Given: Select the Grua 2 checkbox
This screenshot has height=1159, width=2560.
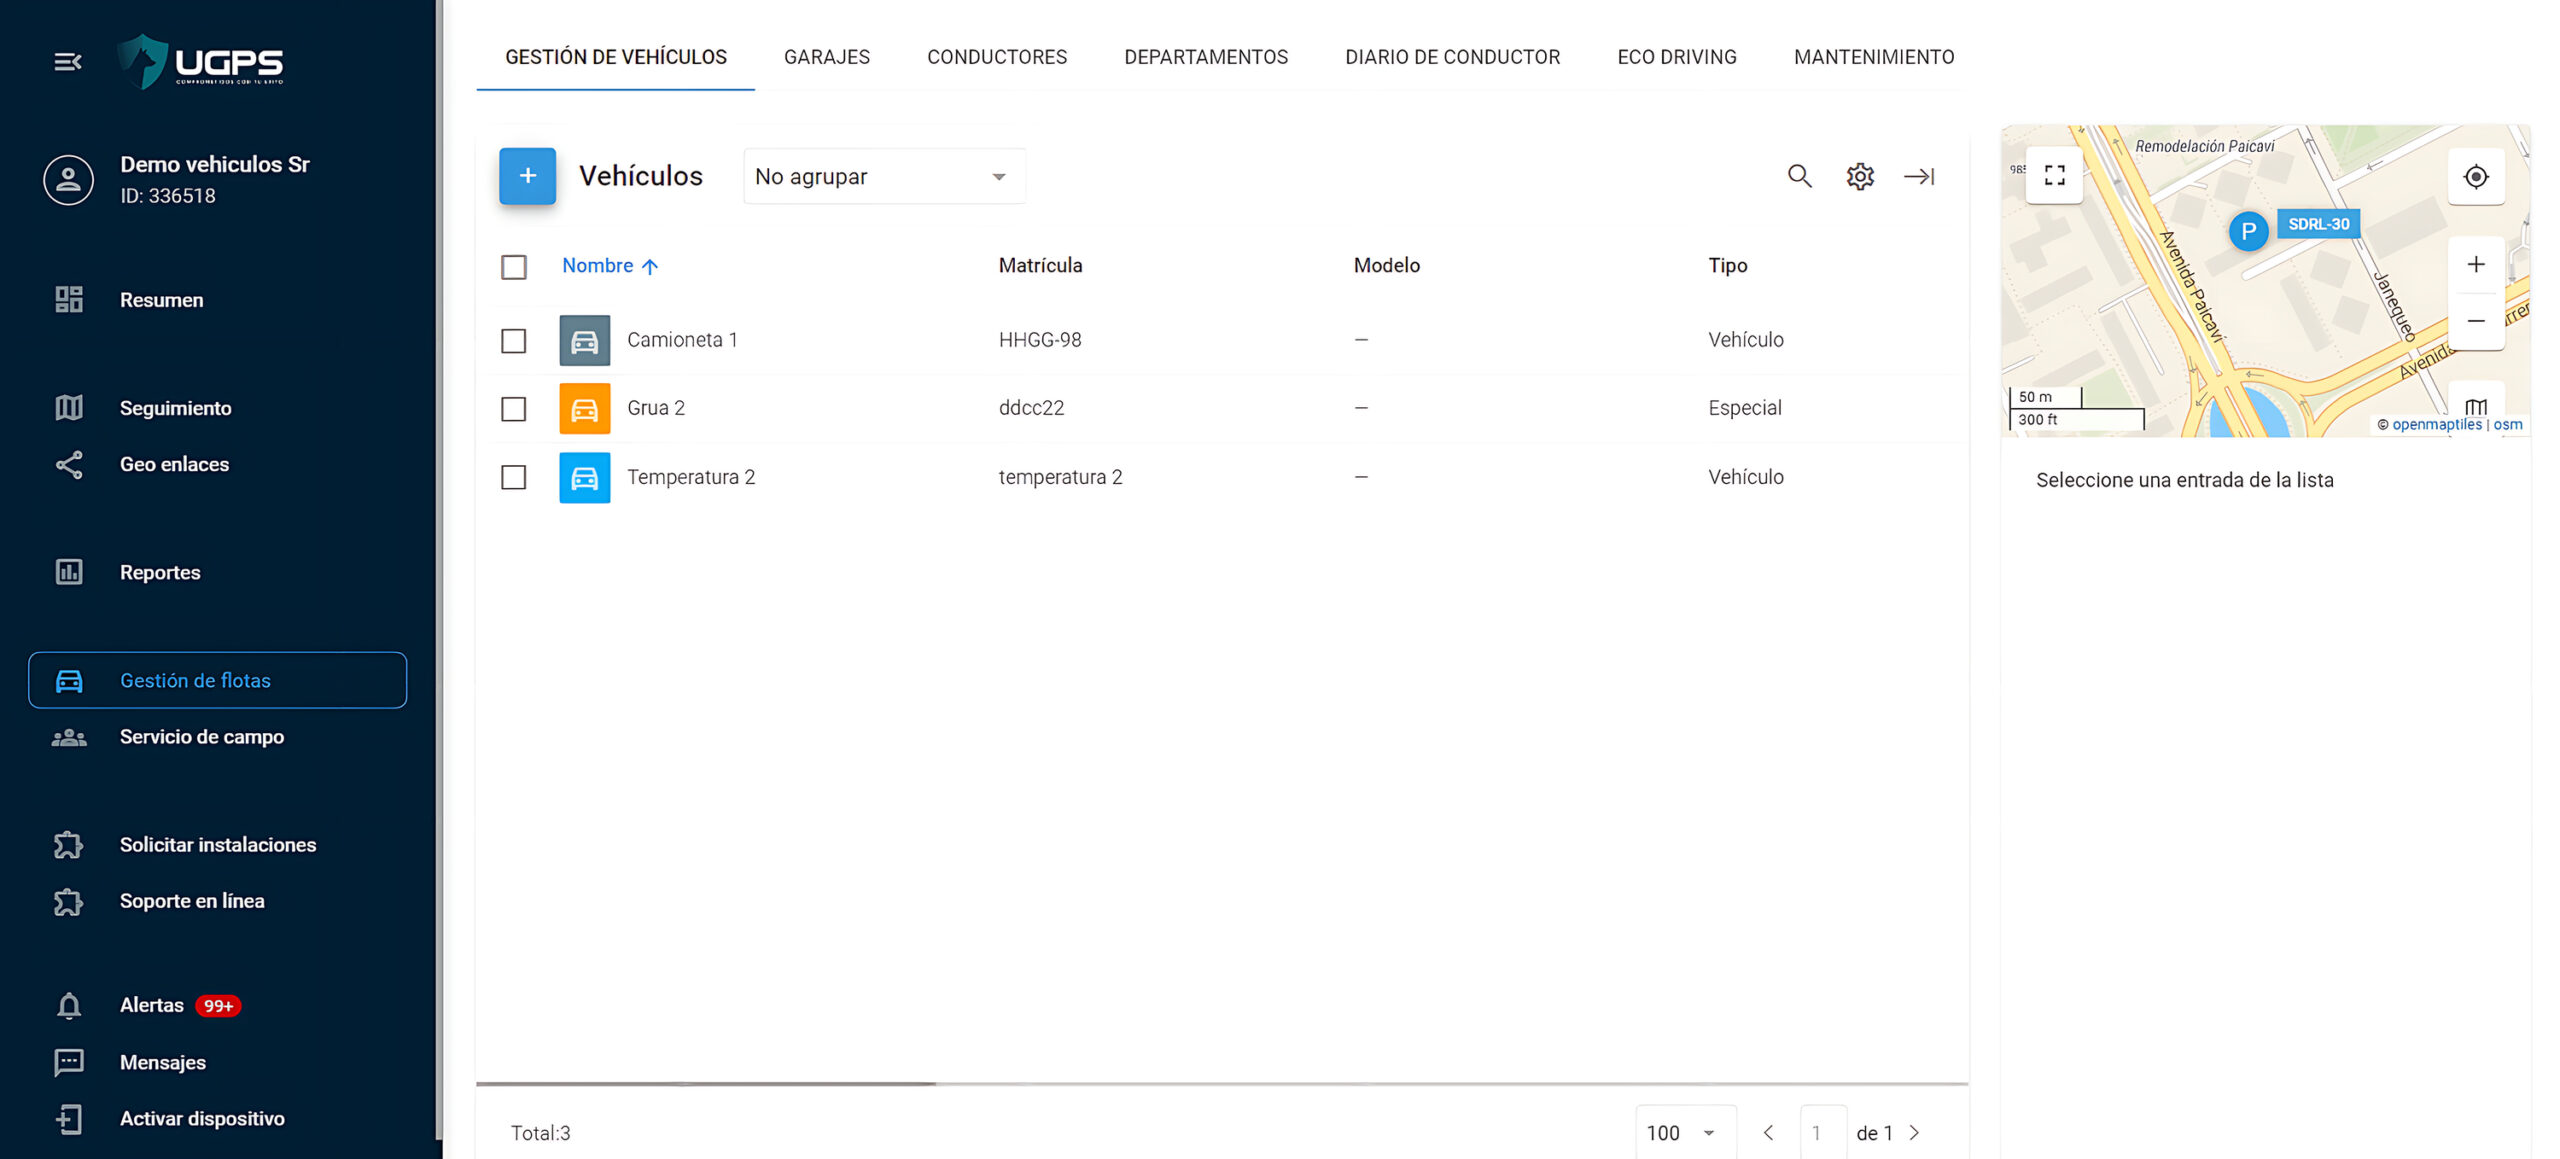Looking at the screenshot, I should point(513,408).
